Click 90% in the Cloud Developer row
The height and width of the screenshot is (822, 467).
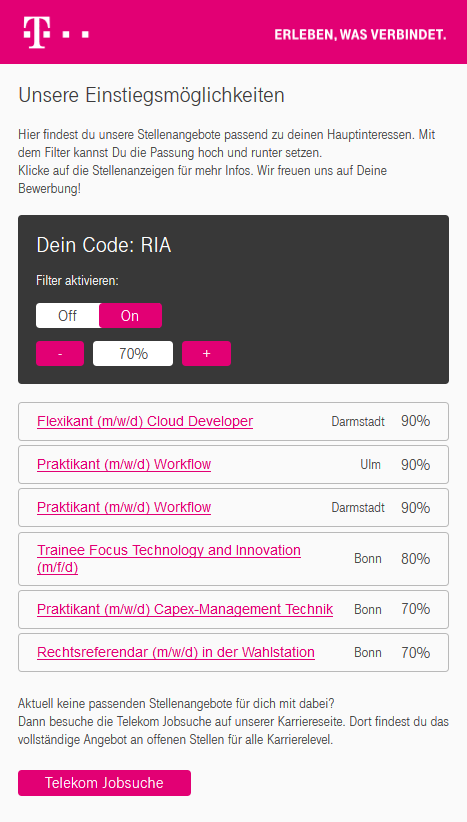416,421
